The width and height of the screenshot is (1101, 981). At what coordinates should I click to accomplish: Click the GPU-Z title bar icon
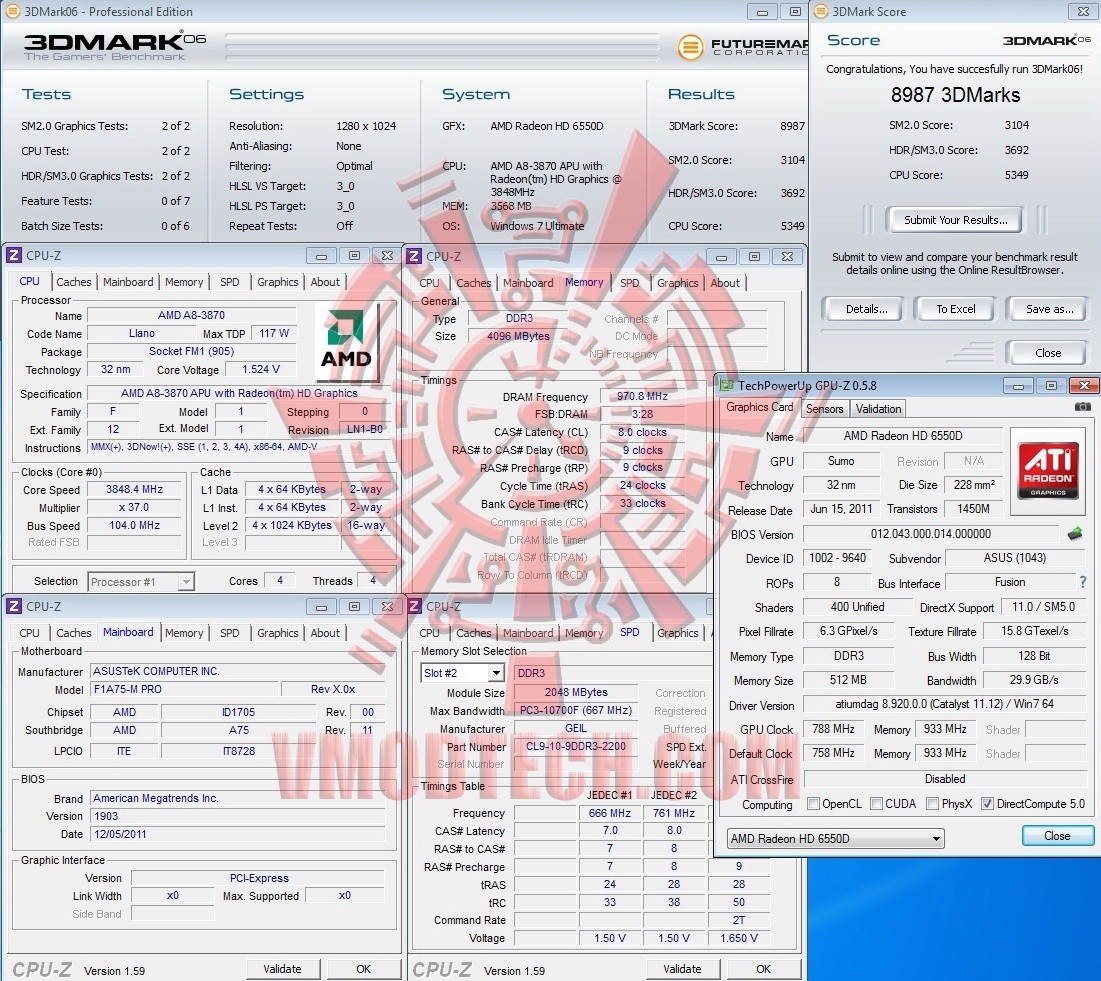(726, 386)
